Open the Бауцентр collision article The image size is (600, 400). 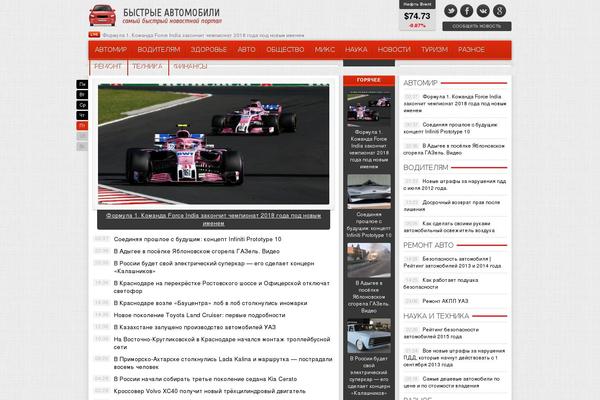[210, 303]
